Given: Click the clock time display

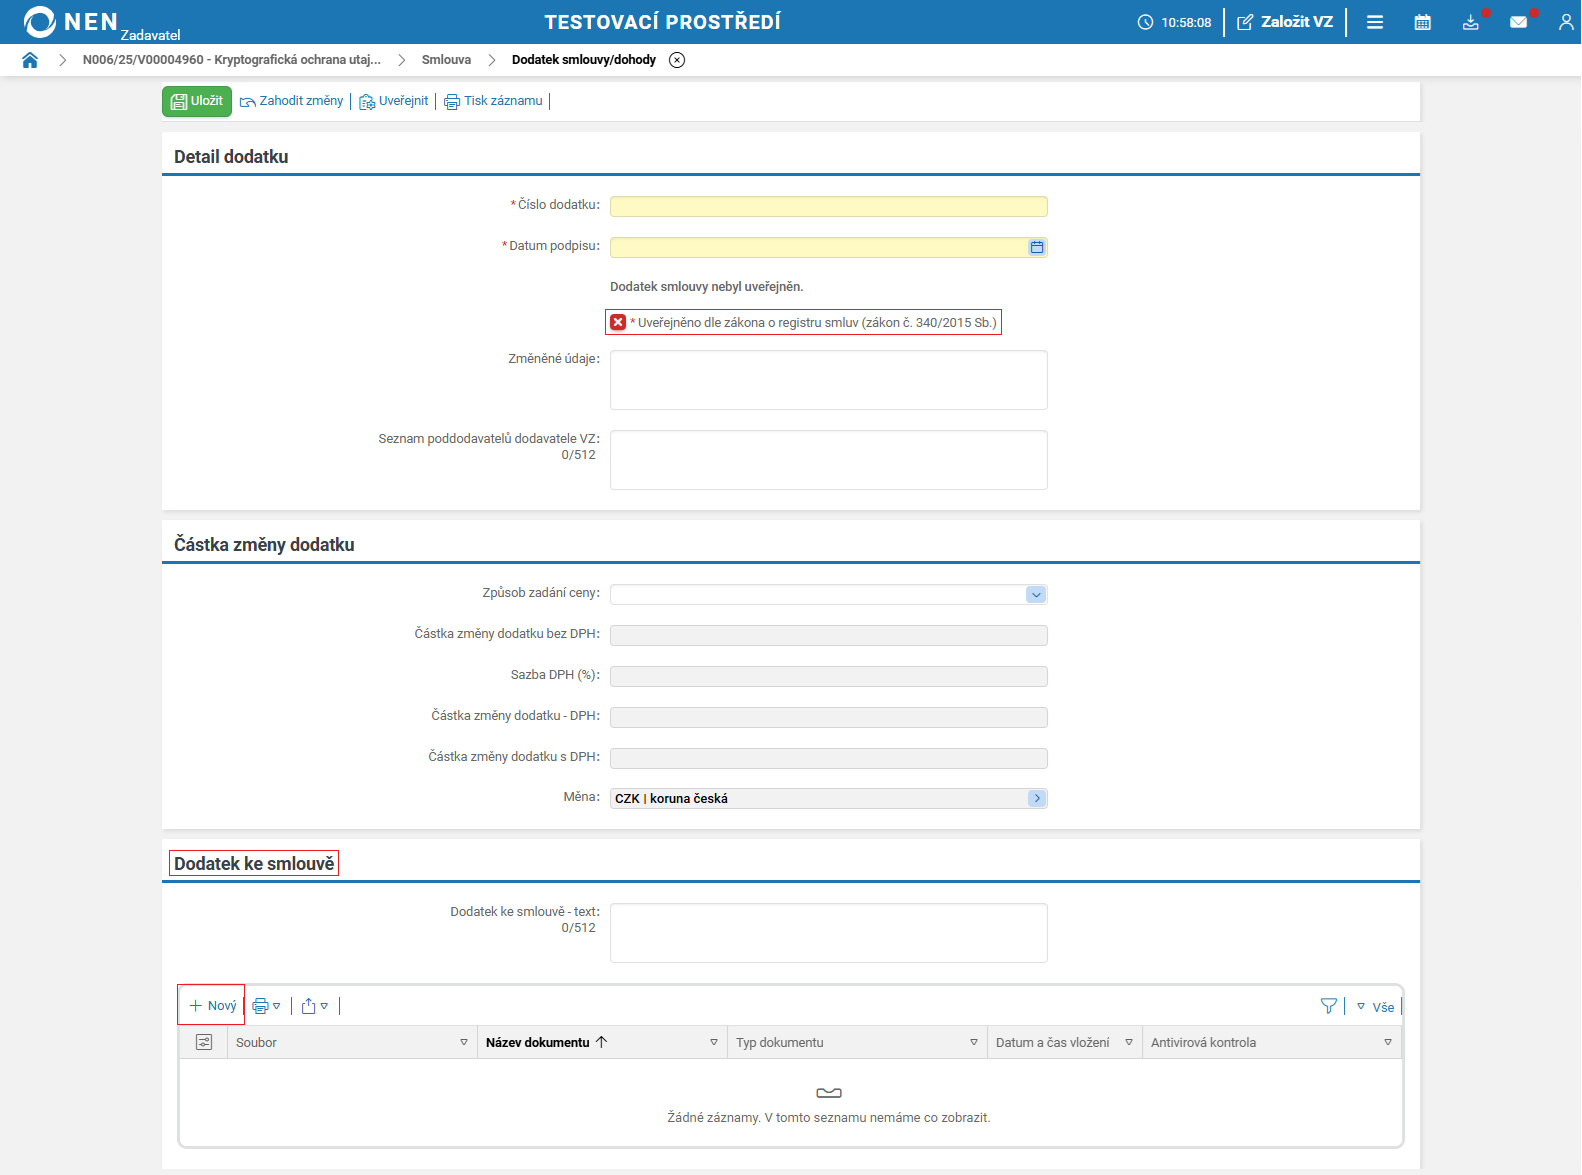Looking at the screenshot, I should click(1175, 22).
